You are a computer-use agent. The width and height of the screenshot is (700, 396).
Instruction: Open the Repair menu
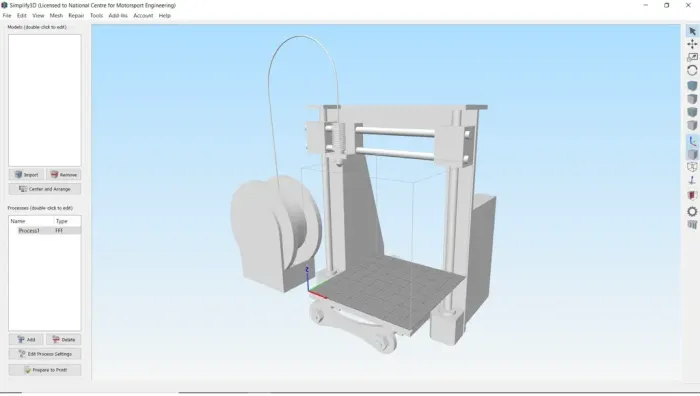pos(76,16)
